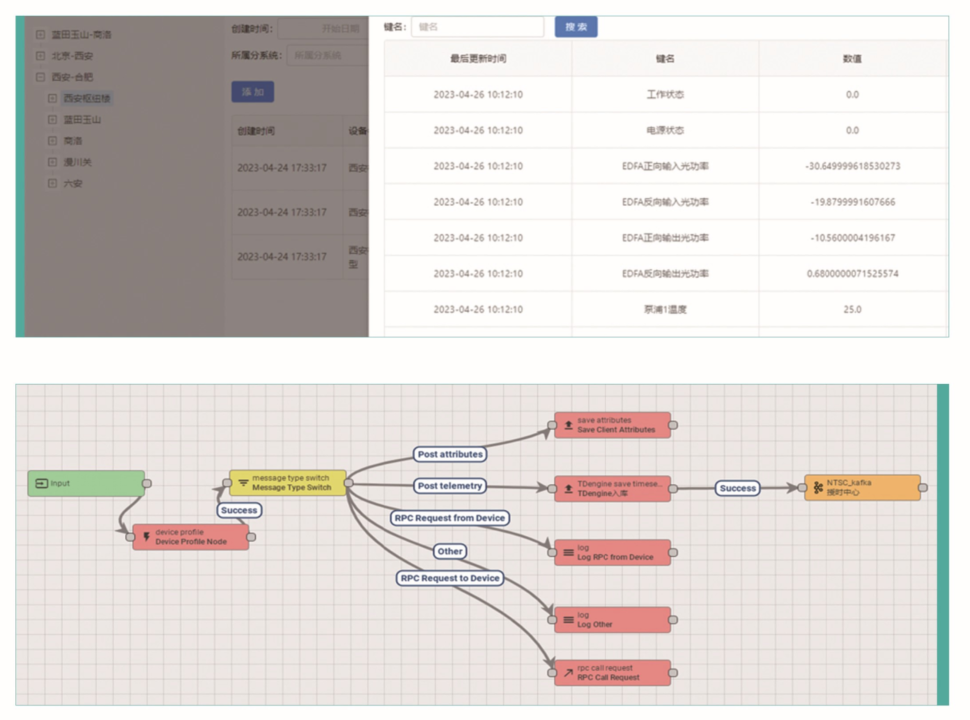Click the TDengine save timeseries node icon
970x720 pixels.
(x=569, y=489)
